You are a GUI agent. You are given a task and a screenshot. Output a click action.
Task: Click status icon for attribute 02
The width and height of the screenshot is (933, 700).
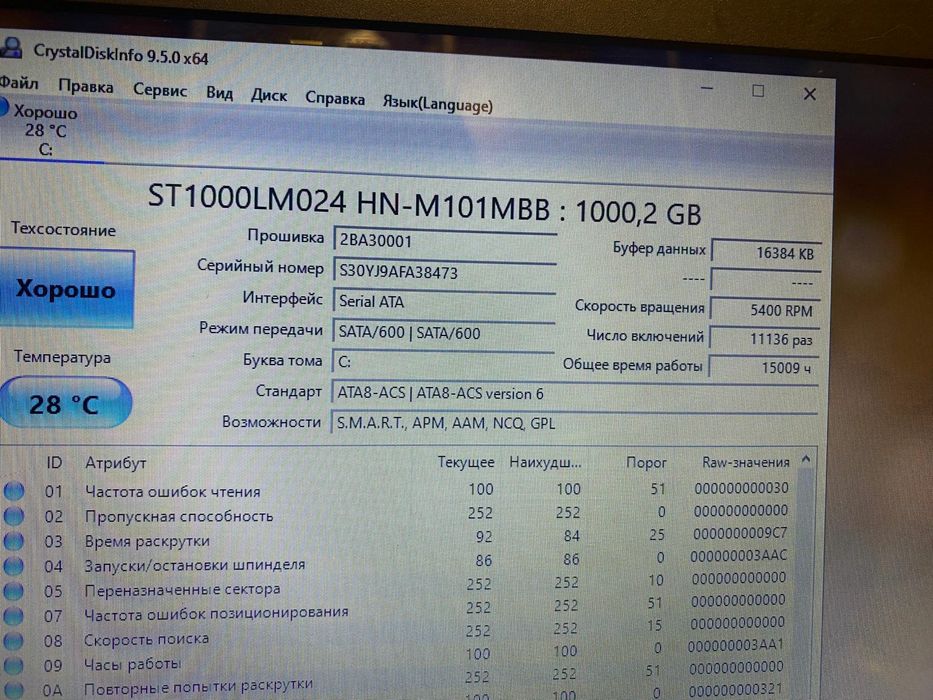coord(14,516)
